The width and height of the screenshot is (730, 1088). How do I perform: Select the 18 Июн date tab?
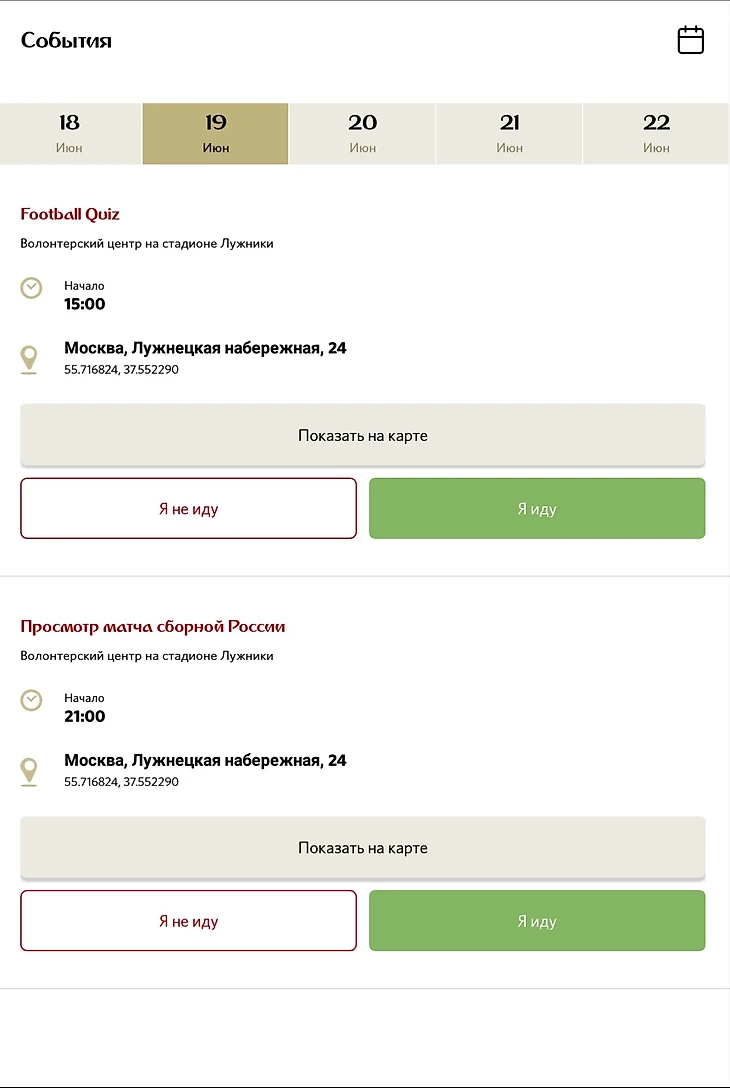click(70, 133)
